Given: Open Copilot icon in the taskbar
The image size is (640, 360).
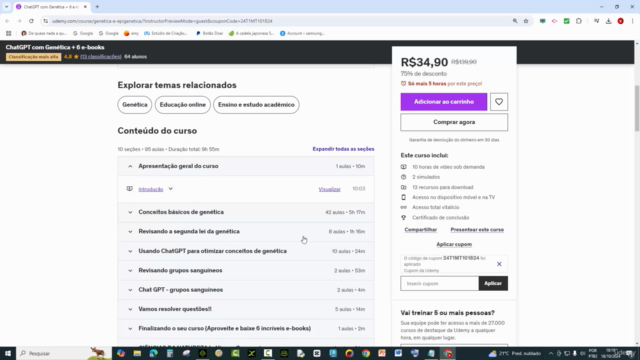Looking at the screenshot, I should pyautogui.click(x=121, y=353).
